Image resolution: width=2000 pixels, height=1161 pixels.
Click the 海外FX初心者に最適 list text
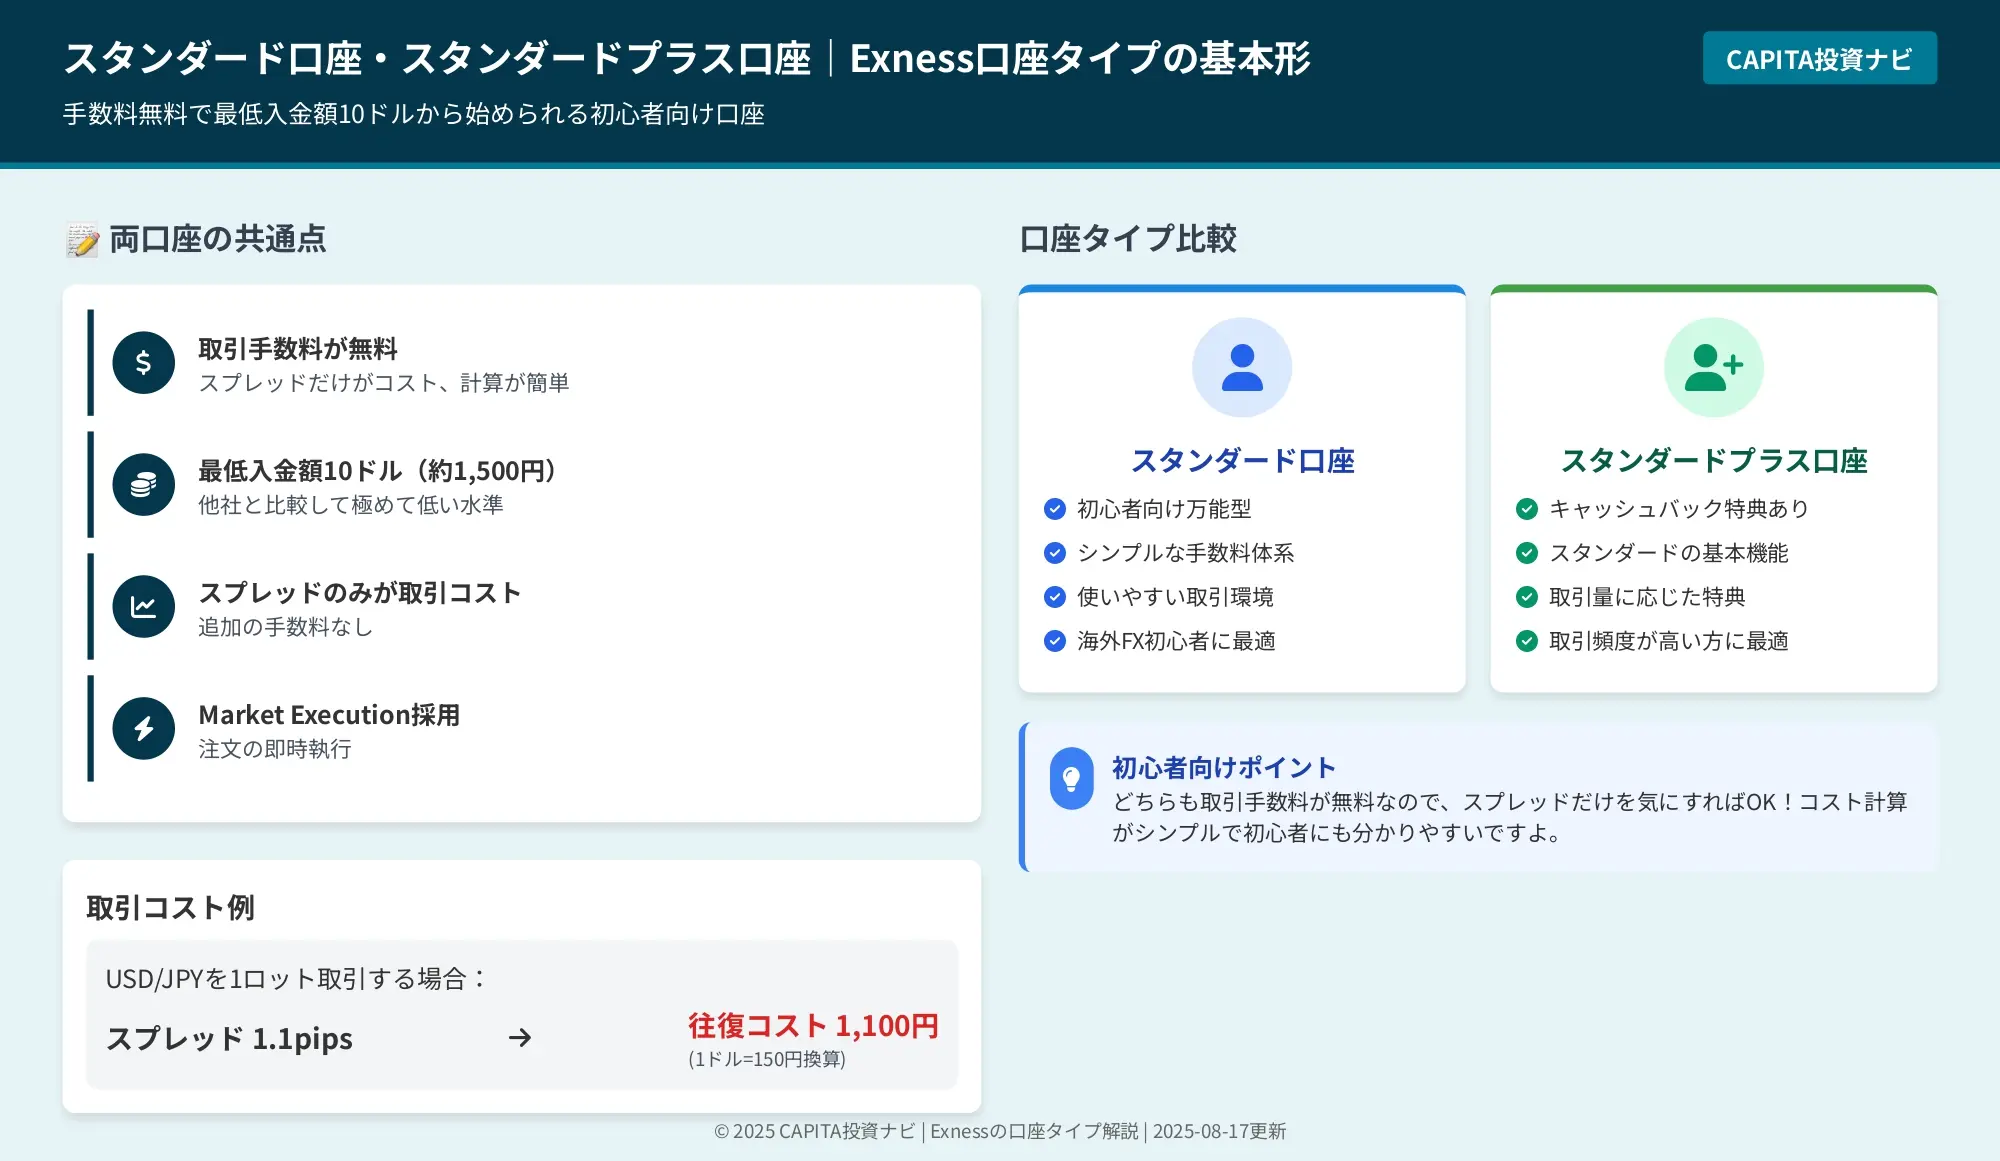(1176, 641)
